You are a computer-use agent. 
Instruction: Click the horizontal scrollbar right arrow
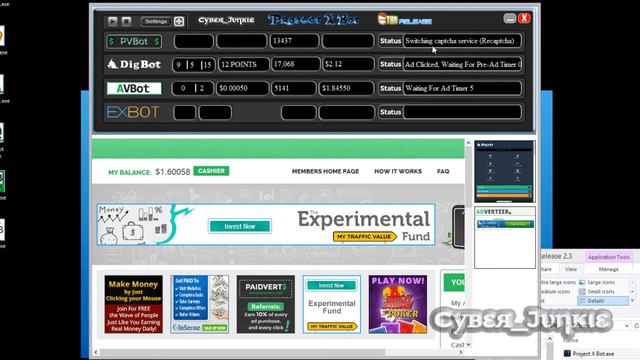click(461, 352)
